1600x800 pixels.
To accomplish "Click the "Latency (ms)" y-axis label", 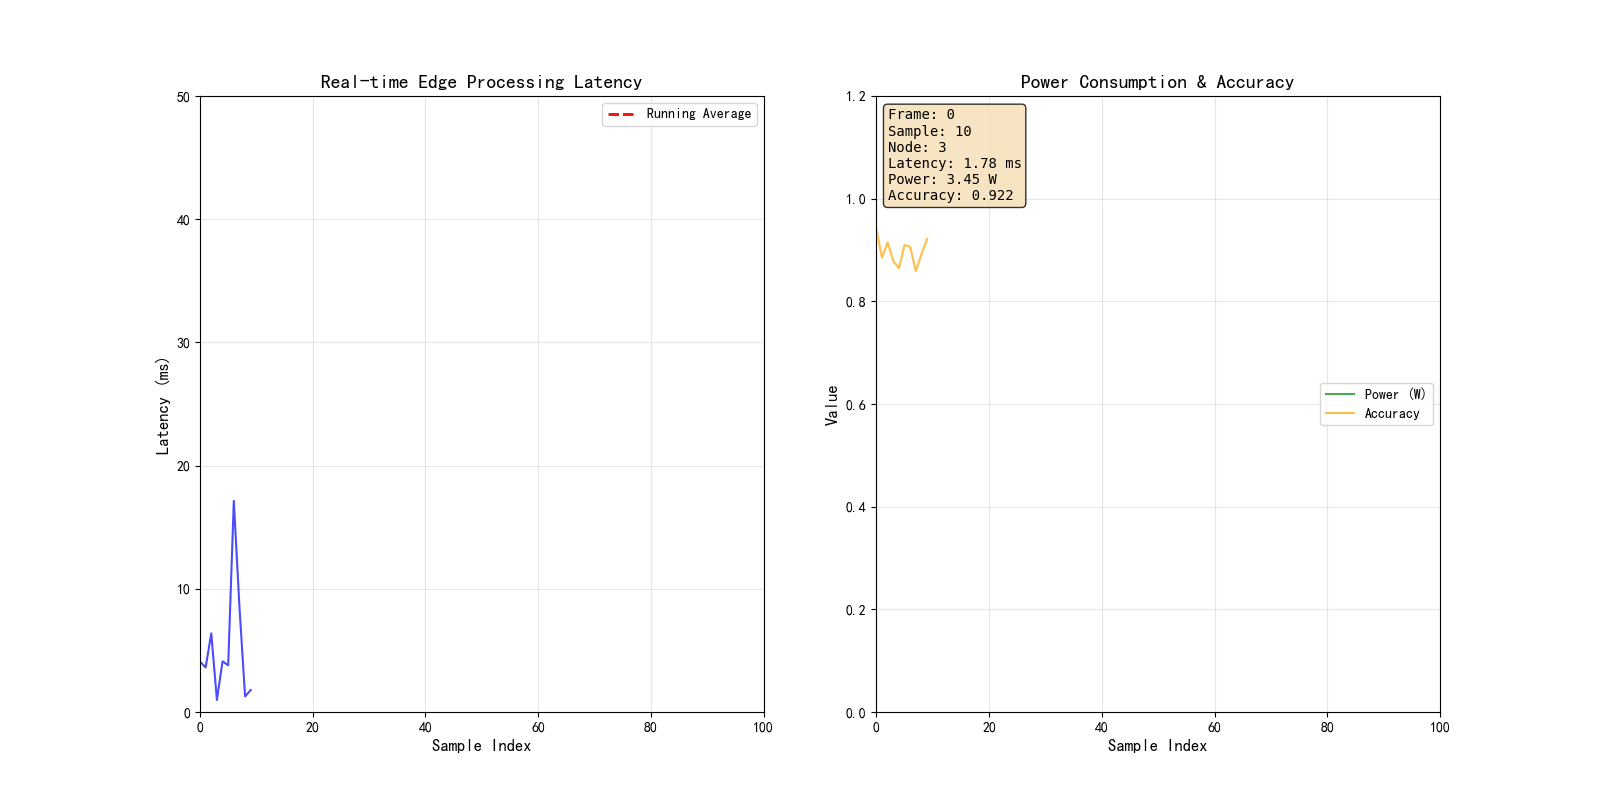I will point(162,405).
